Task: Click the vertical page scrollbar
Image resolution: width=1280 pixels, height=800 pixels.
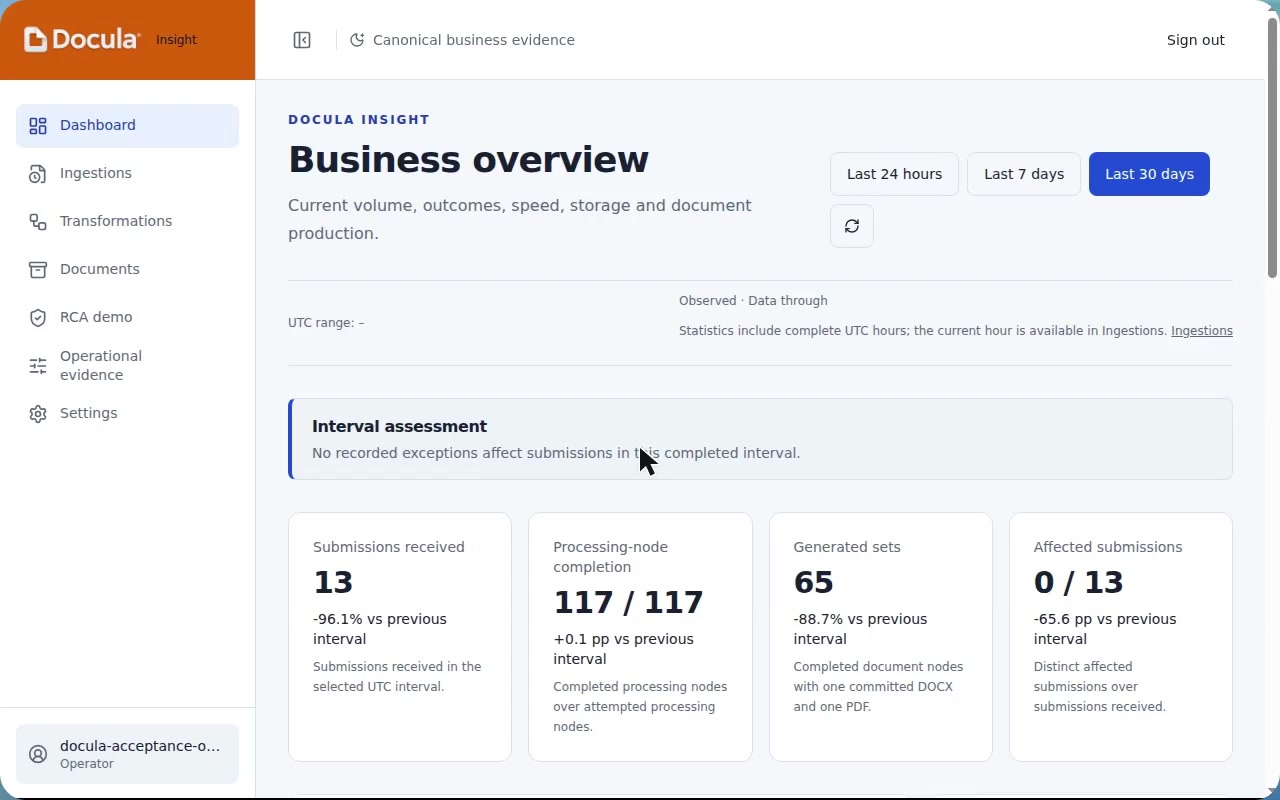Action: 1272,148
